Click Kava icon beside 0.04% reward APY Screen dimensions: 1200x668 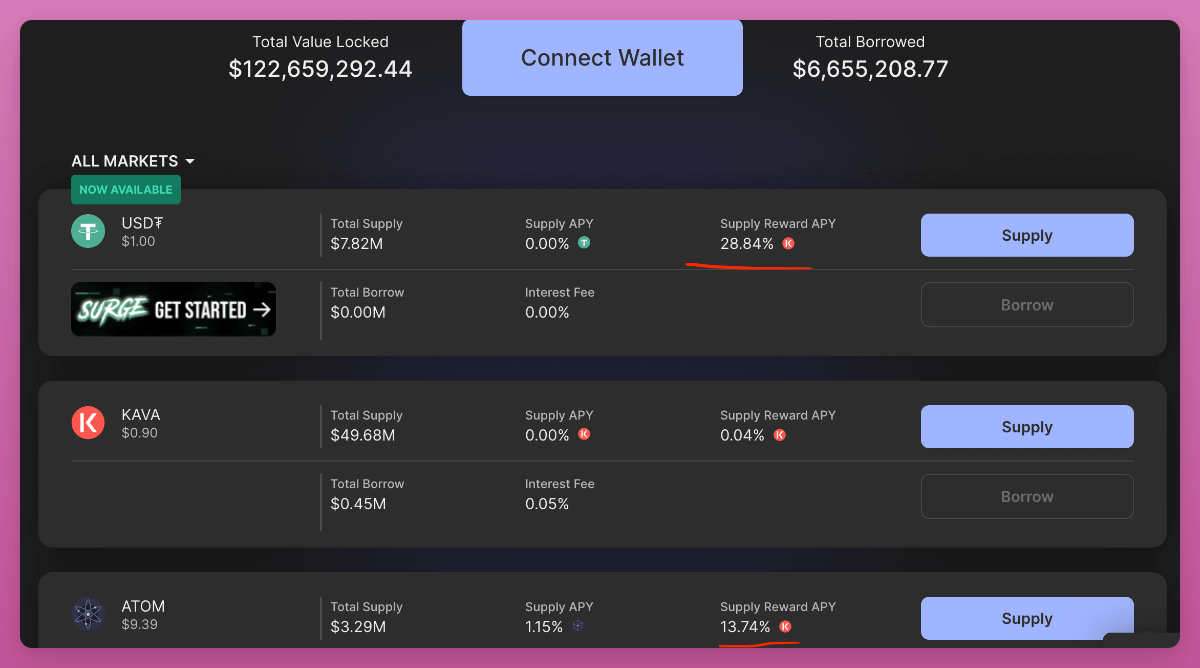tap(780, 435)
